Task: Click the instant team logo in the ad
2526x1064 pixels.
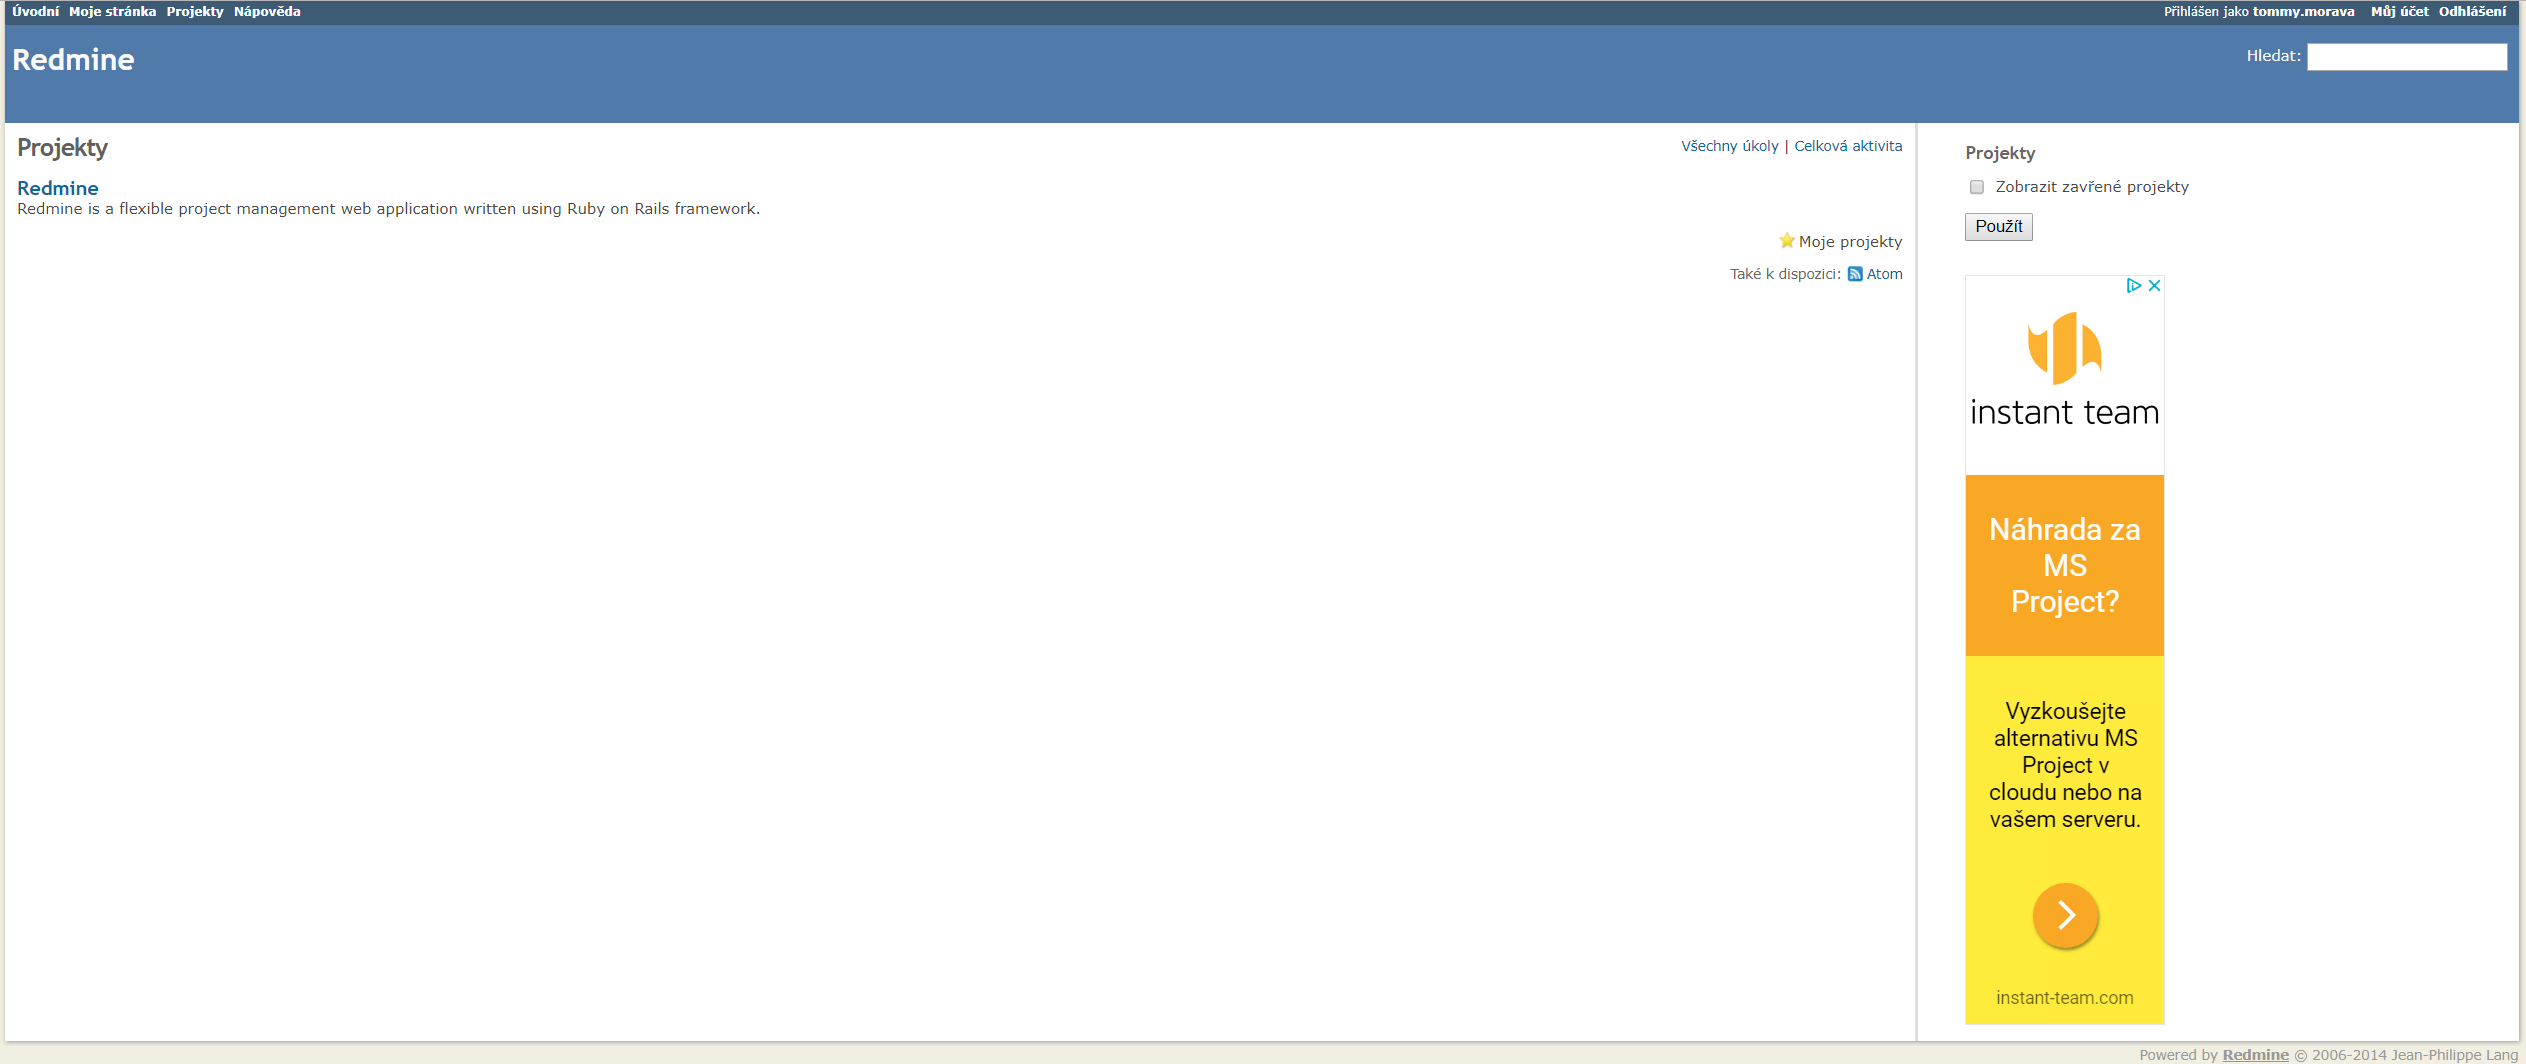Action: coord(2065,370)
